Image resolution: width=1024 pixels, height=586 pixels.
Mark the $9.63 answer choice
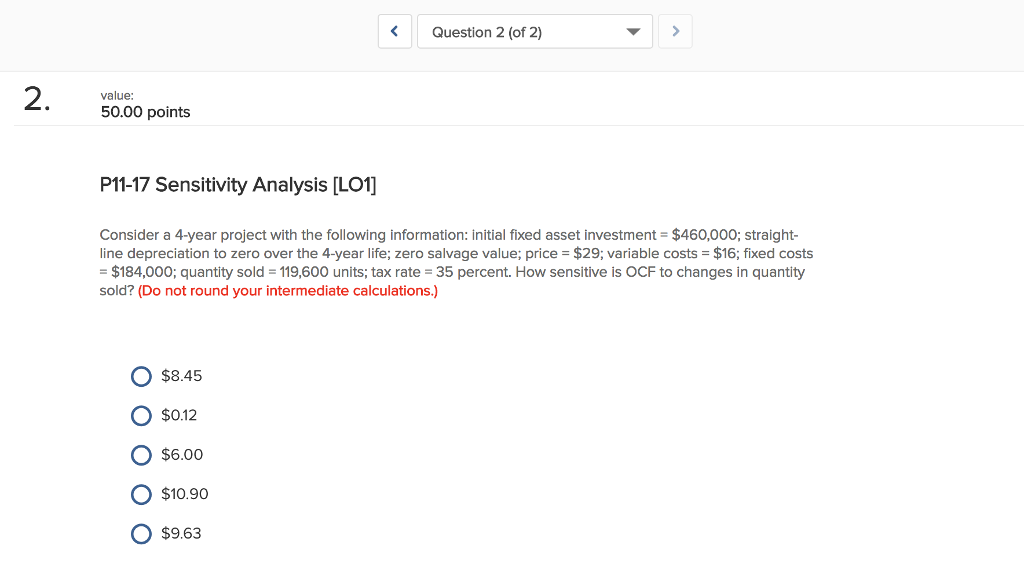tap(141, 533)
